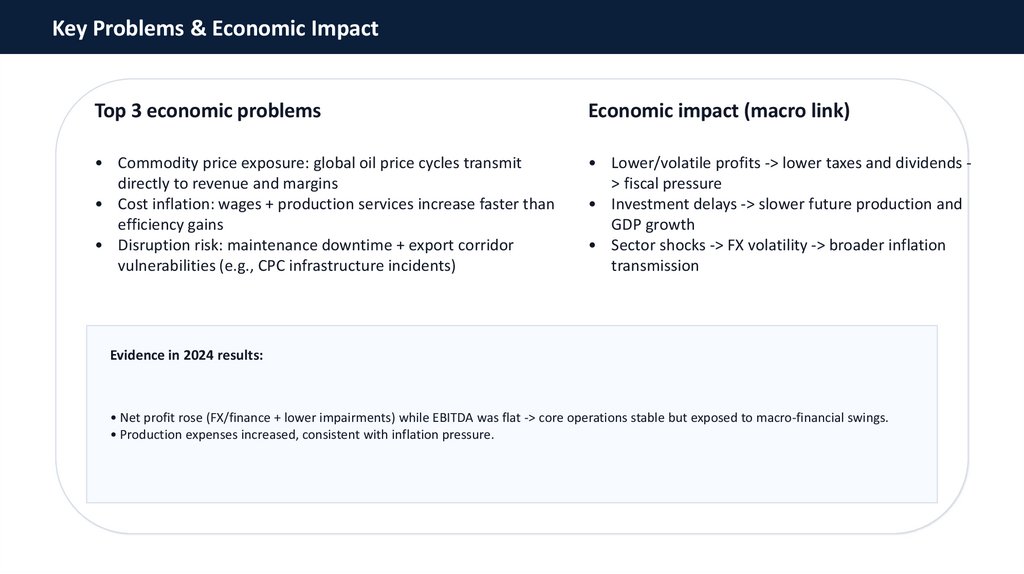This screenshot has width=1024, height=574.
Task: Click the 'Commodity price exposure' bullet point
Action: (x=319, y=173)
